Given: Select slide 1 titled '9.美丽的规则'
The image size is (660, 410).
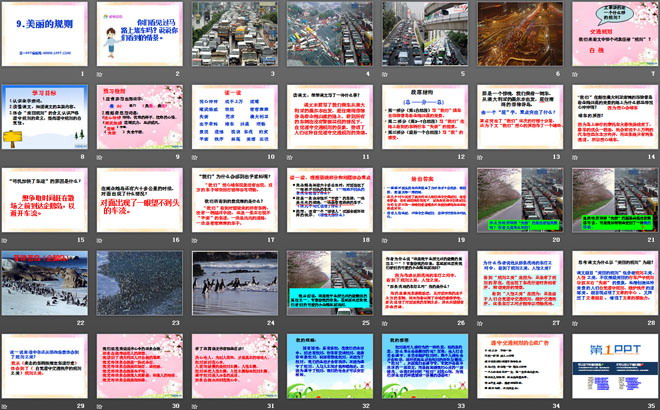Looking at the screenshot, I should 45,34.
